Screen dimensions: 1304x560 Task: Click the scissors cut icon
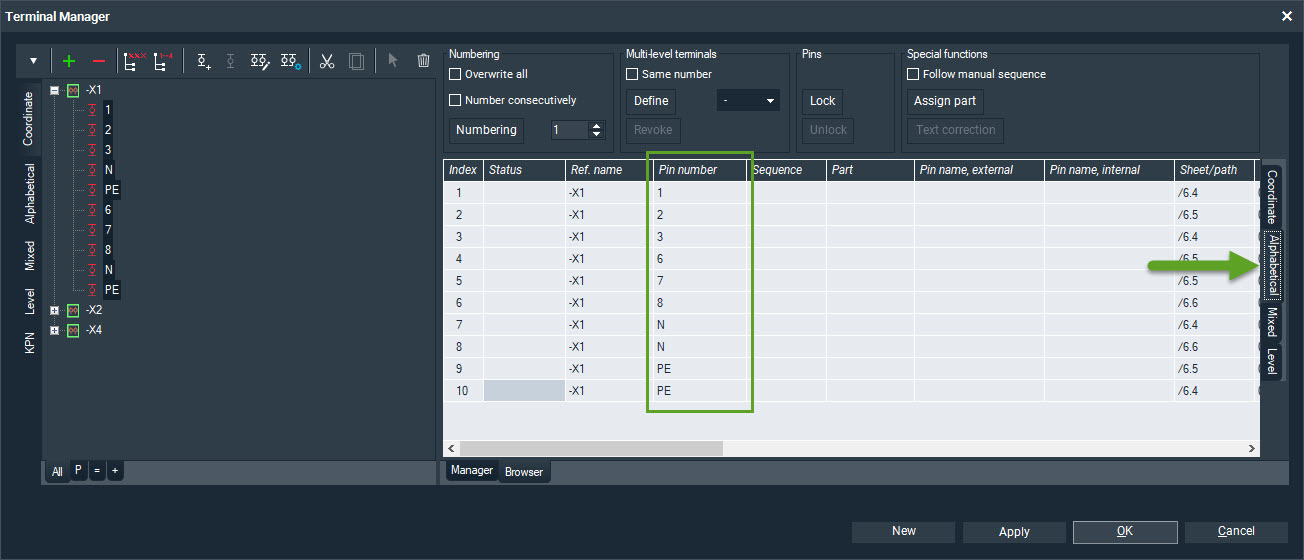click(327, 61)
